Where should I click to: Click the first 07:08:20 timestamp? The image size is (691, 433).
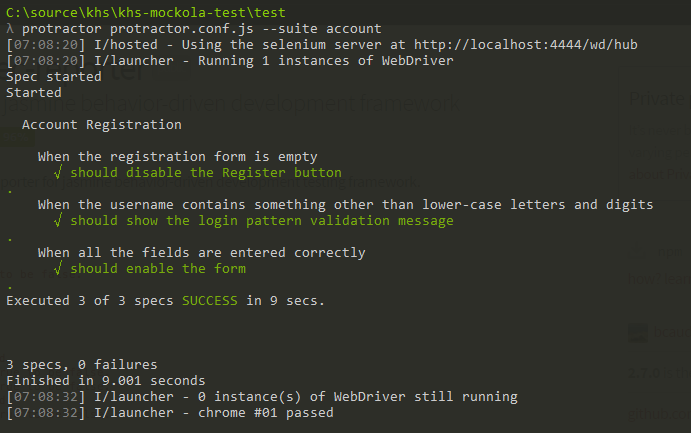point(46,45)
